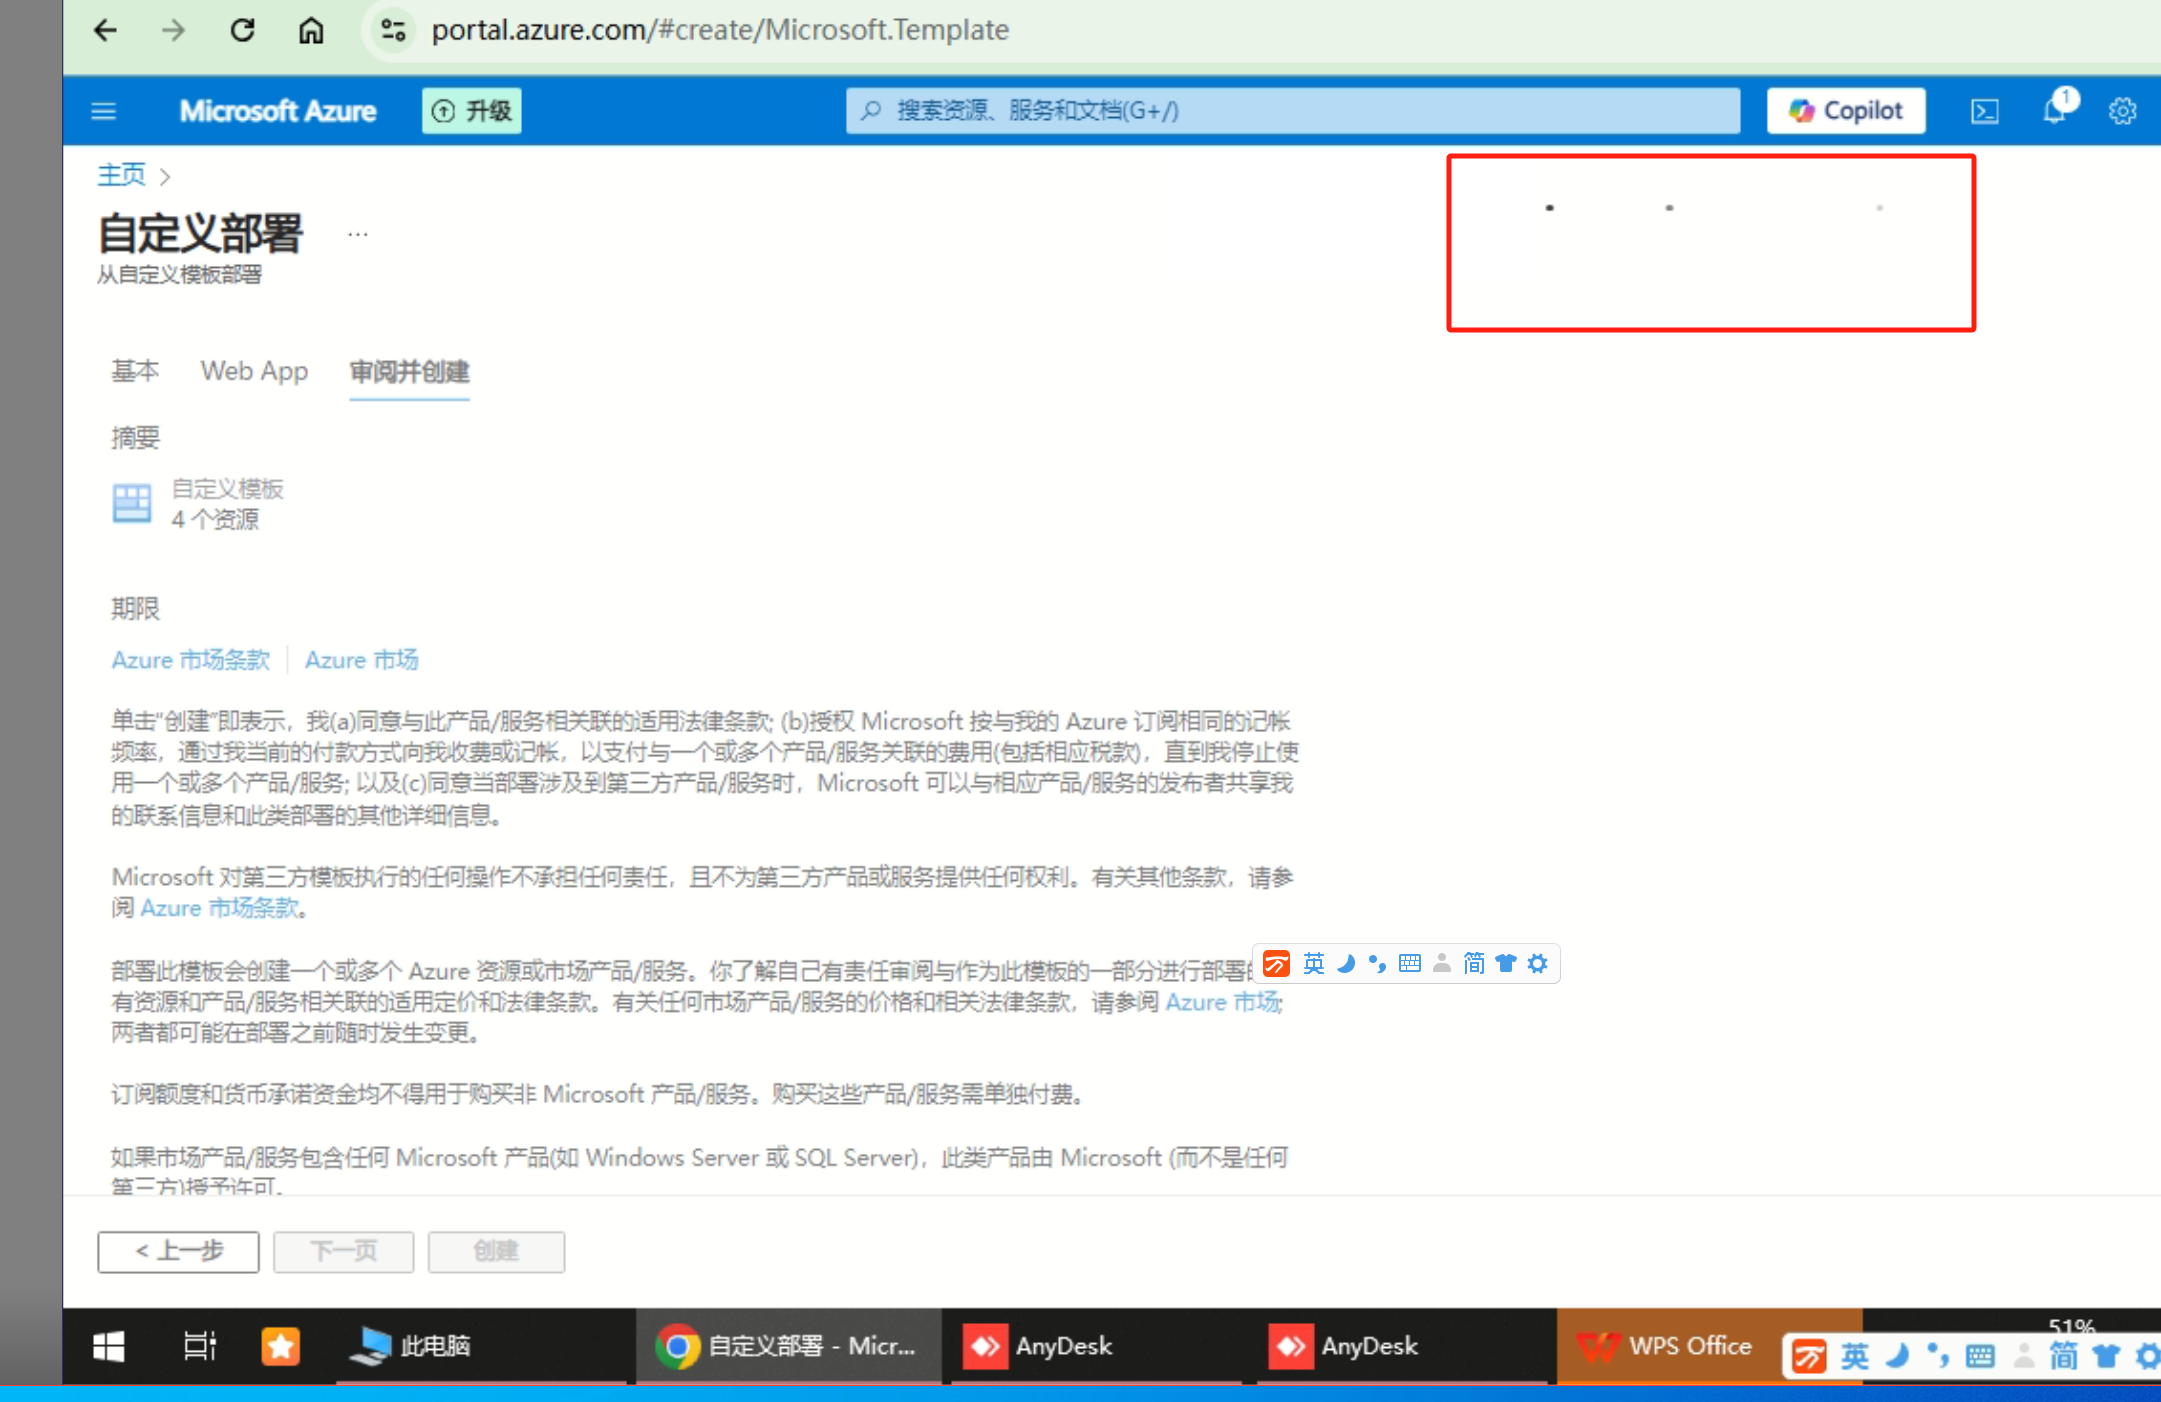Click the browser back arrow
The width and height of the screenshot is (2161, 1402).
point(105,30)
